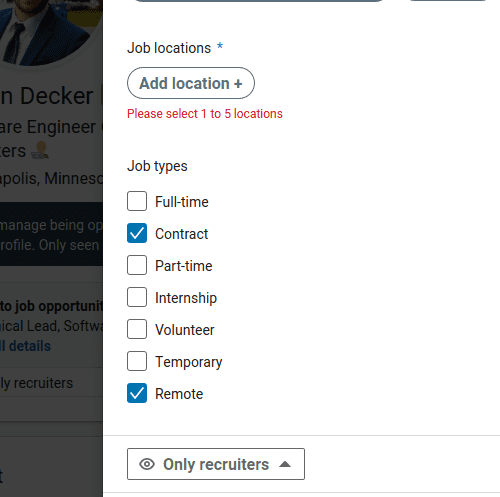Image resolution: width=500 pixels, height=497 pixels.
Task: Click the eye icon beside Only recruiters
Action: 147,464
